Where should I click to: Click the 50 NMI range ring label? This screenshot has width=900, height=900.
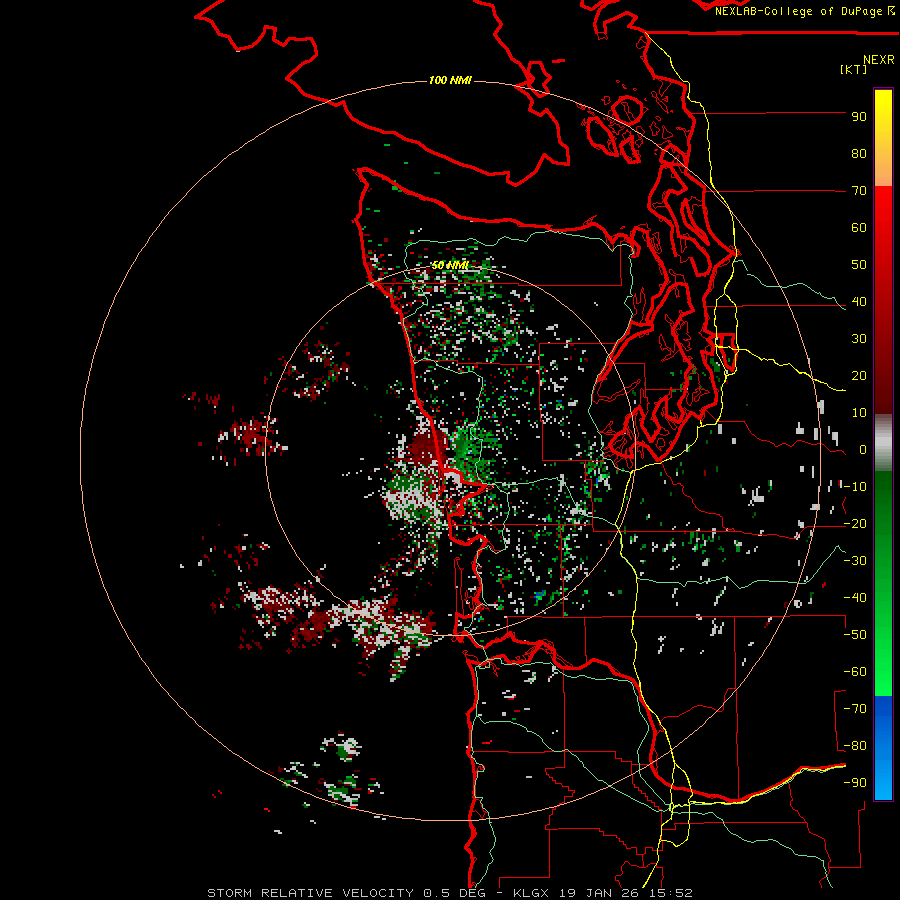[x=450, y=265]
